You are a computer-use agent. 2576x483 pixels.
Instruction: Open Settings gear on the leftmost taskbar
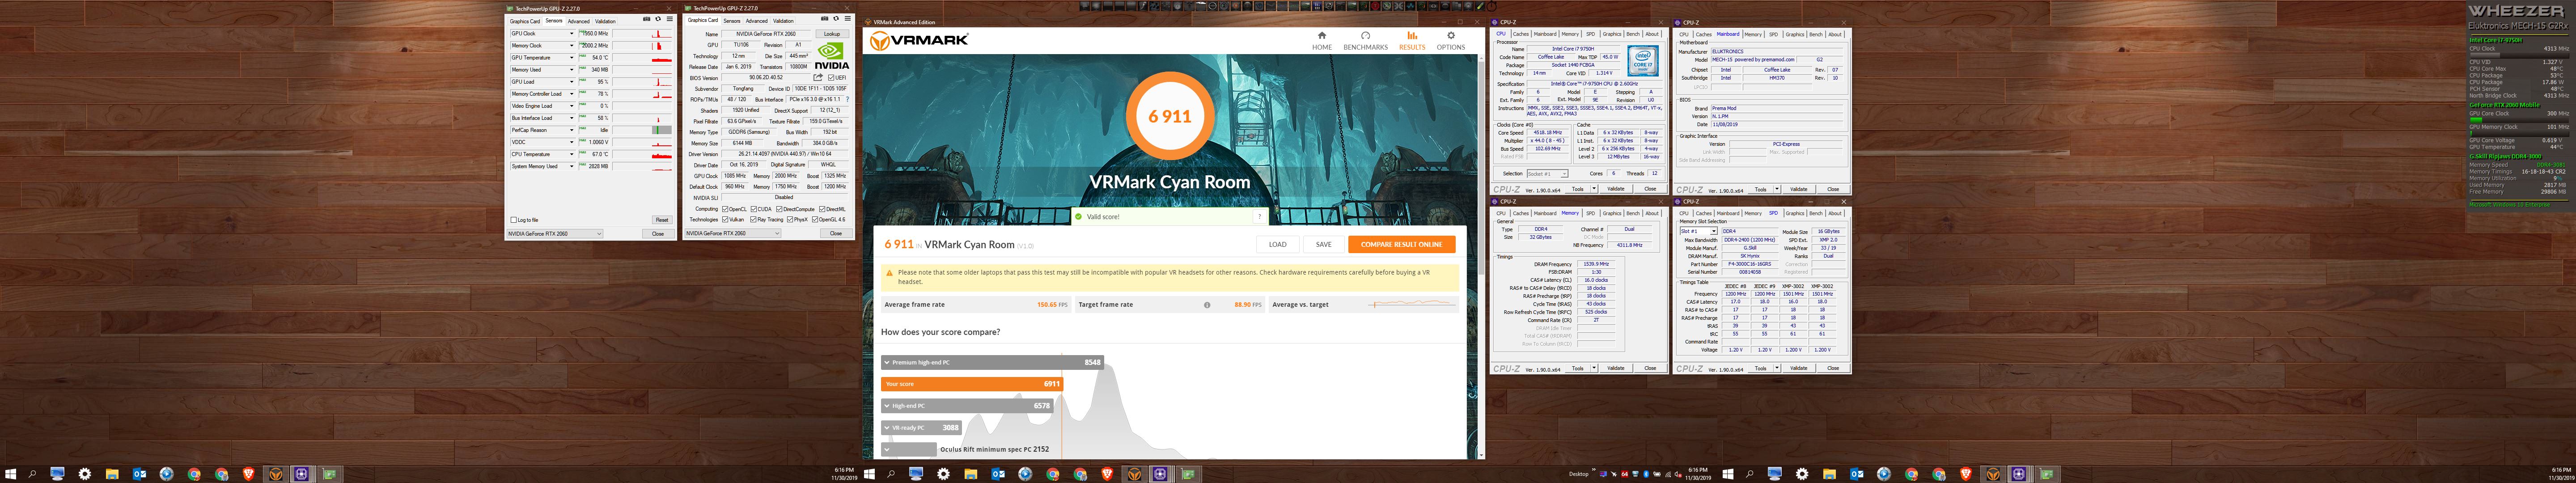pyautogui.click(x=85, y=473)
